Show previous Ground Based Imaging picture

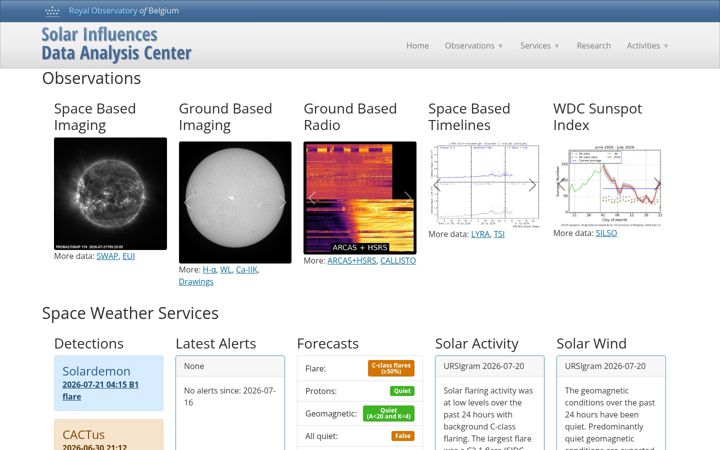pos(188,202)
